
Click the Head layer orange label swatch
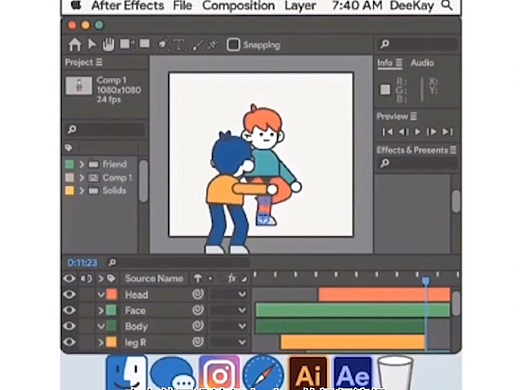(112, 294)
